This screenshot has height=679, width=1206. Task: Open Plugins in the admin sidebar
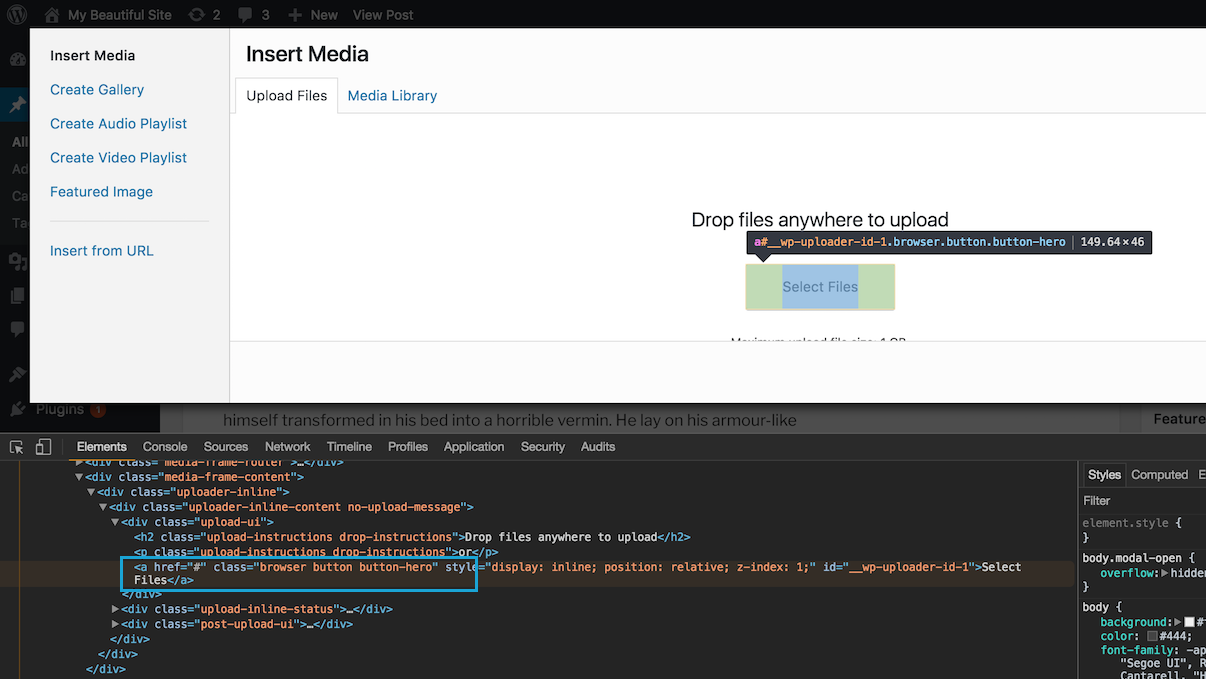60,409
